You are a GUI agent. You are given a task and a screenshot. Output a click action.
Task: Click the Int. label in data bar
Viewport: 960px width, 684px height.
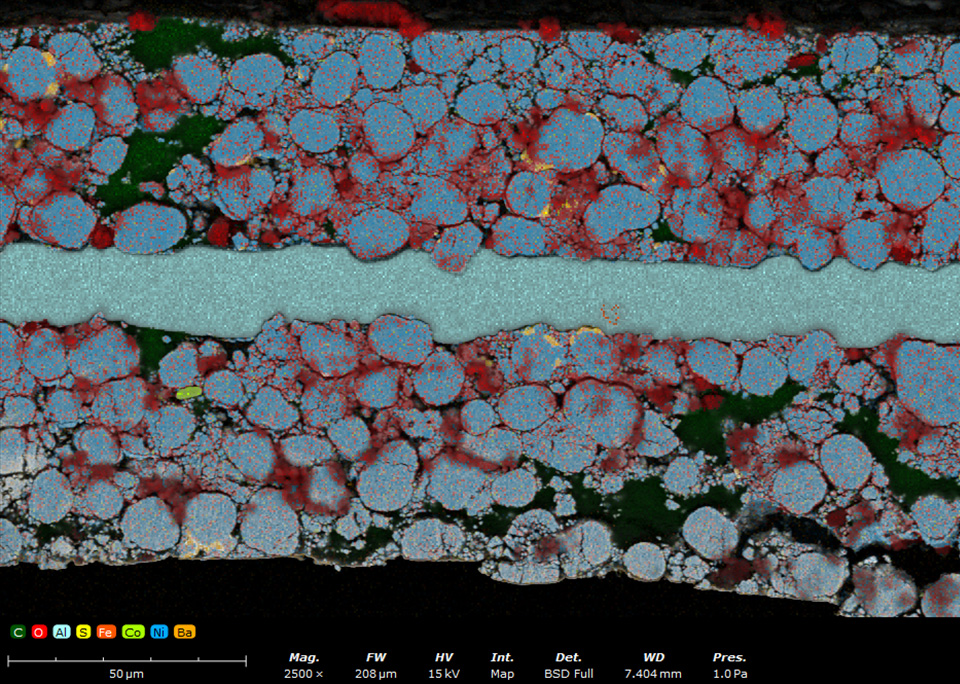[502, 657]
